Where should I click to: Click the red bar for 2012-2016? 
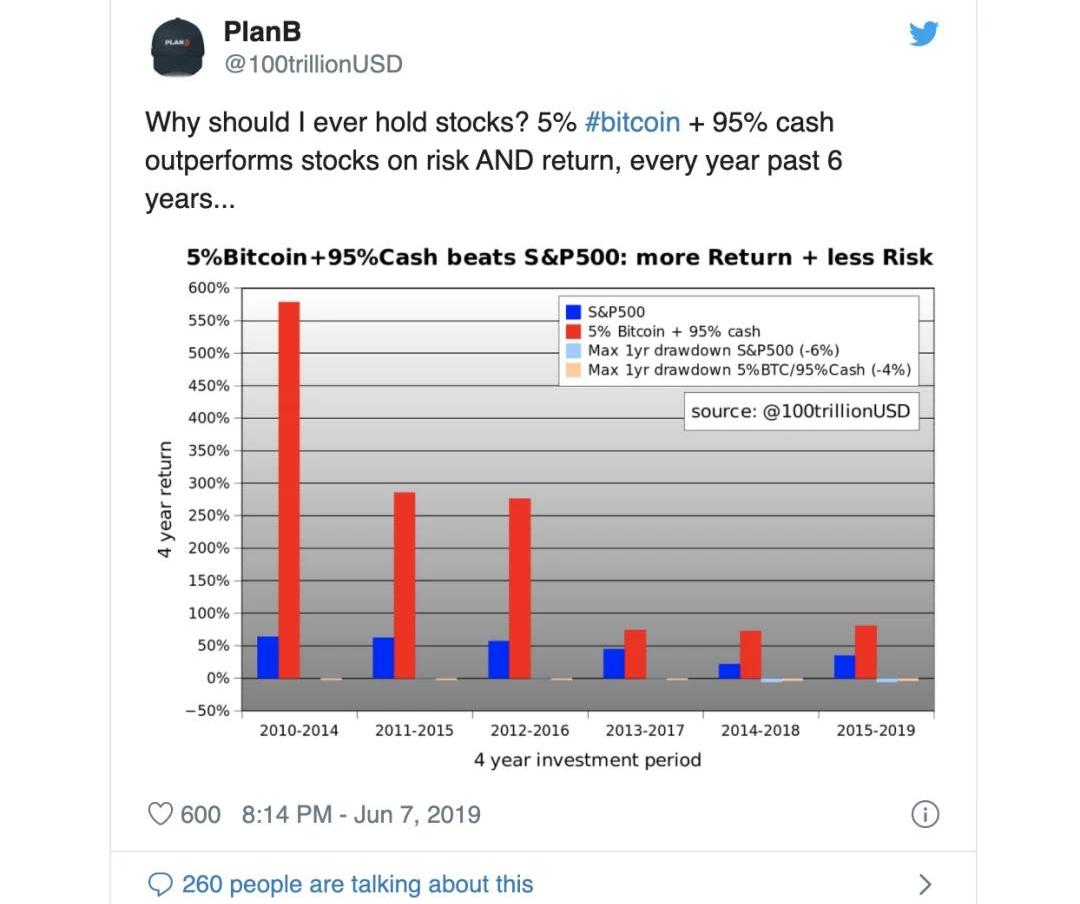(x=520, y=588)
